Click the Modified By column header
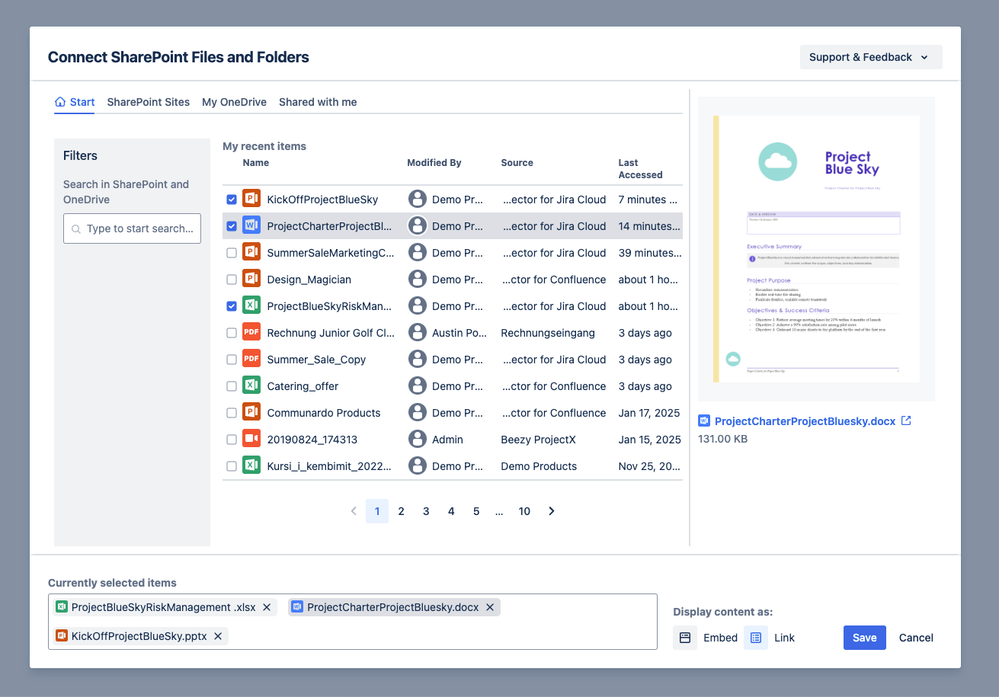The width and height of the screenshot is (999, 697). click(x=434, y=162)
